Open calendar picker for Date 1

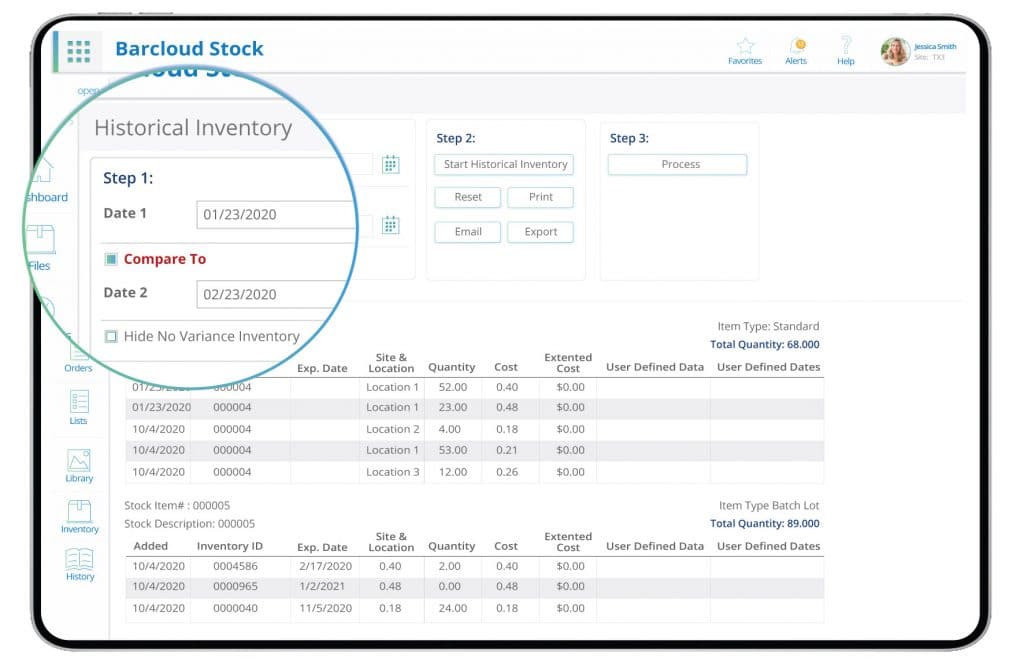click(391, 165)
